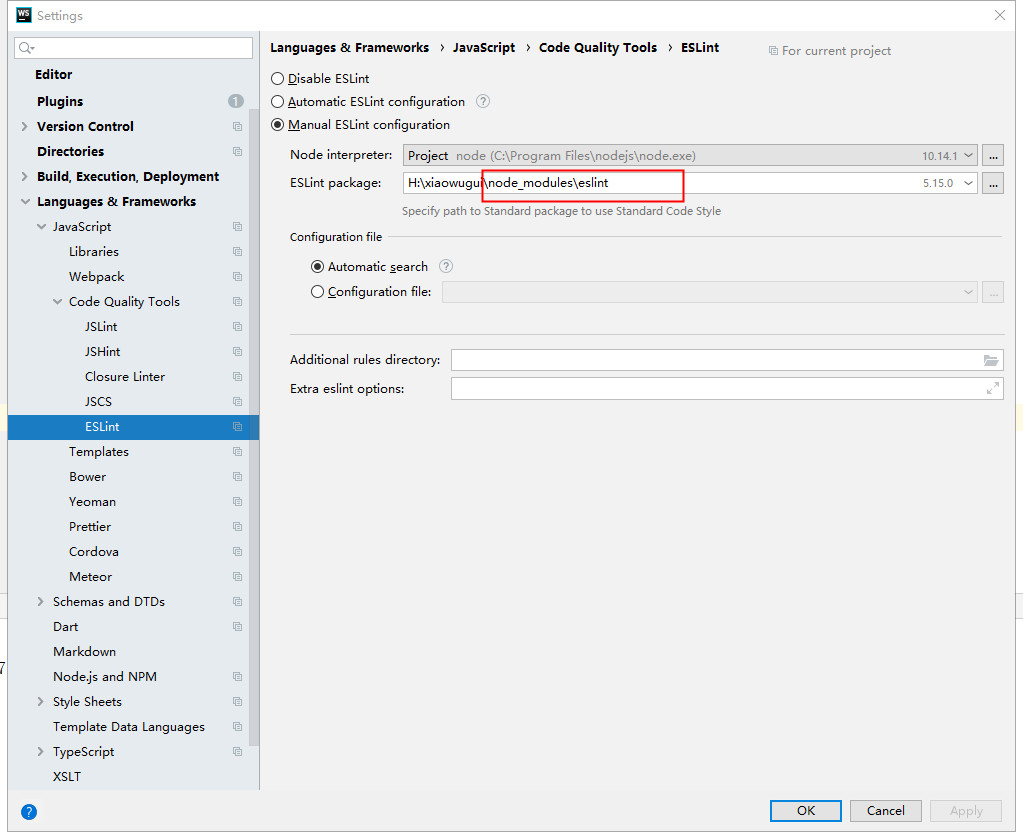Click the project-level icon next to Bower
The width and height of the screenshot is (1023, 839).
coord(237,477)
